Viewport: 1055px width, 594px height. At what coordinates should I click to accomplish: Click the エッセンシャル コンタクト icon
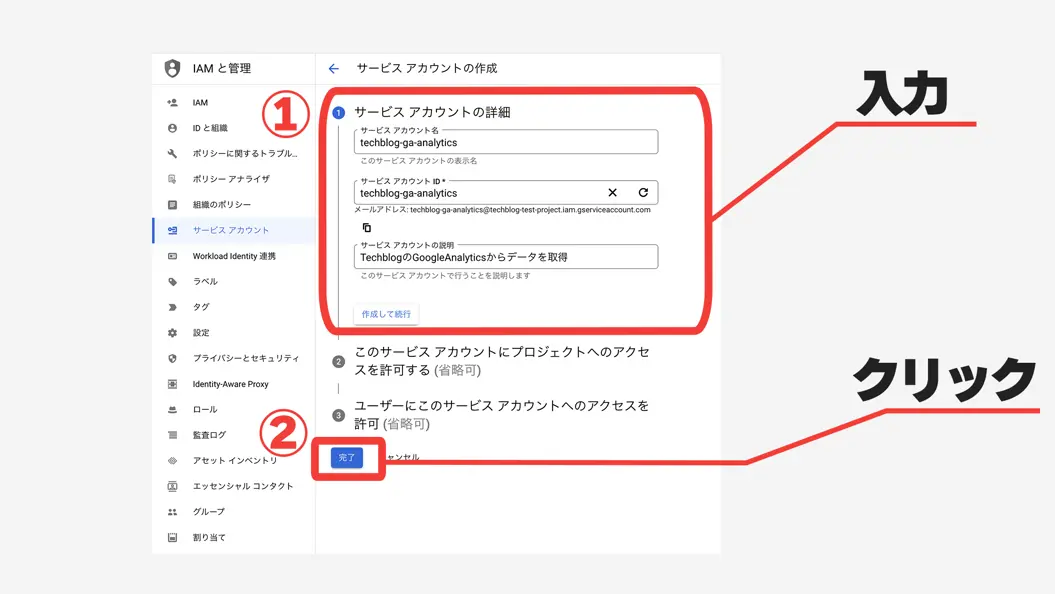click(x=172, y=486)
